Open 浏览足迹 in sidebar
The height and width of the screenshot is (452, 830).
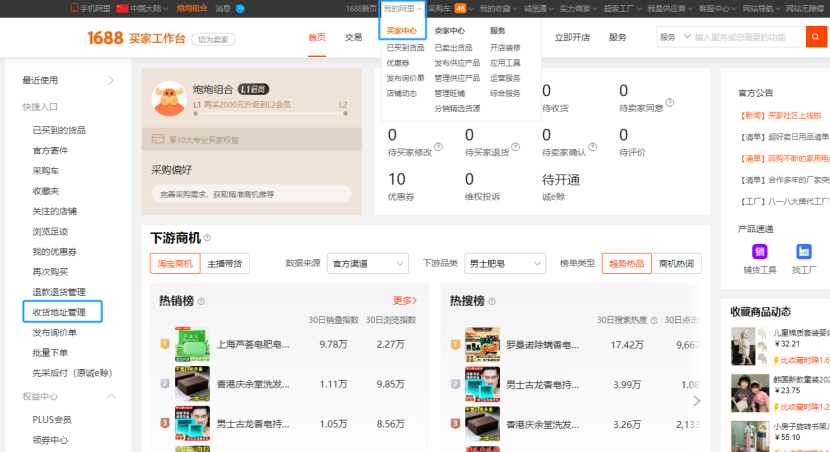pyautogui.click(x=50, y=231)
